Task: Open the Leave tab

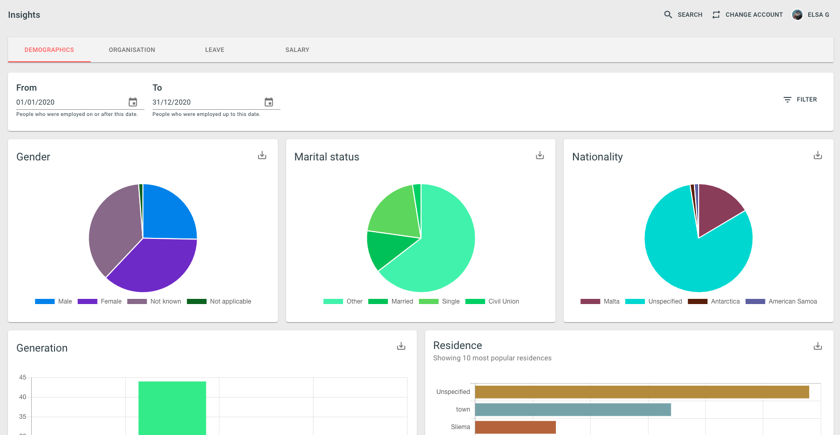Action: (214, 50)
